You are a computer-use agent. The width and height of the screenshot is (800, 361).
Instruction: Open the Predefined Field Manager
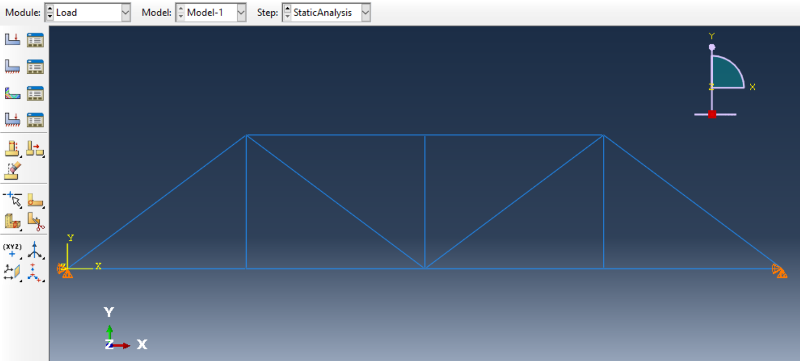35,93
